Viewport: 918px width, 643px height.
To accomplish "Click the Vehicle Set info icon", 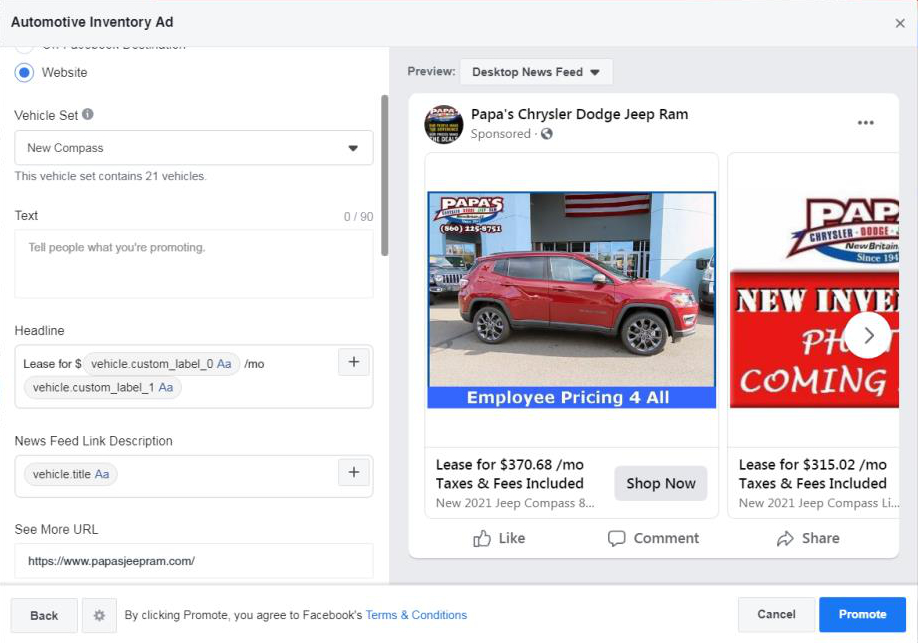I will [x=88, y=114].
